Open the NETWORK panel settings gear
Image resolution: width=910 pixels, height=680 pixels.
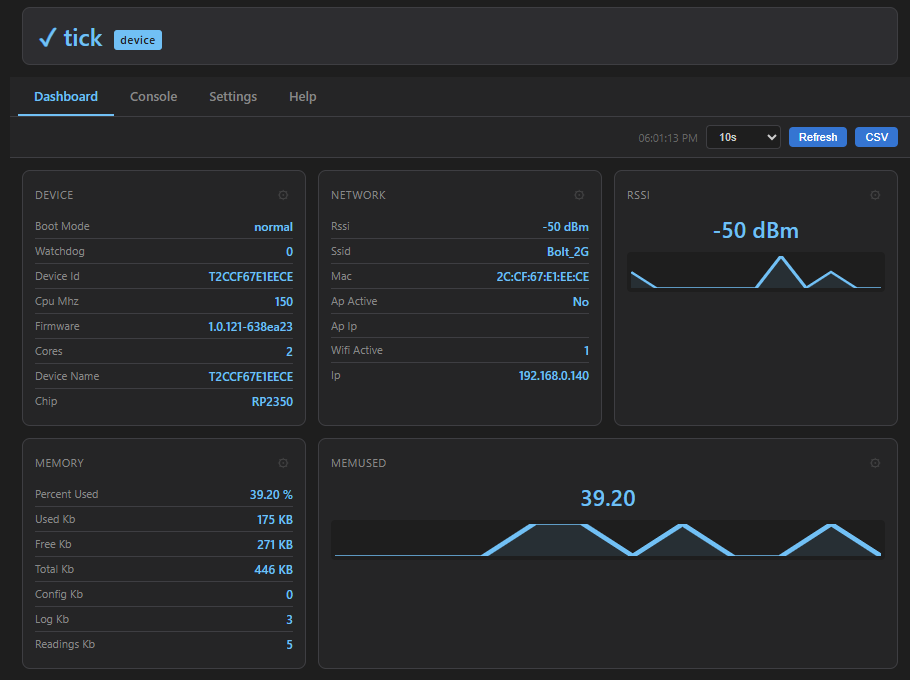tap(579, 195)
